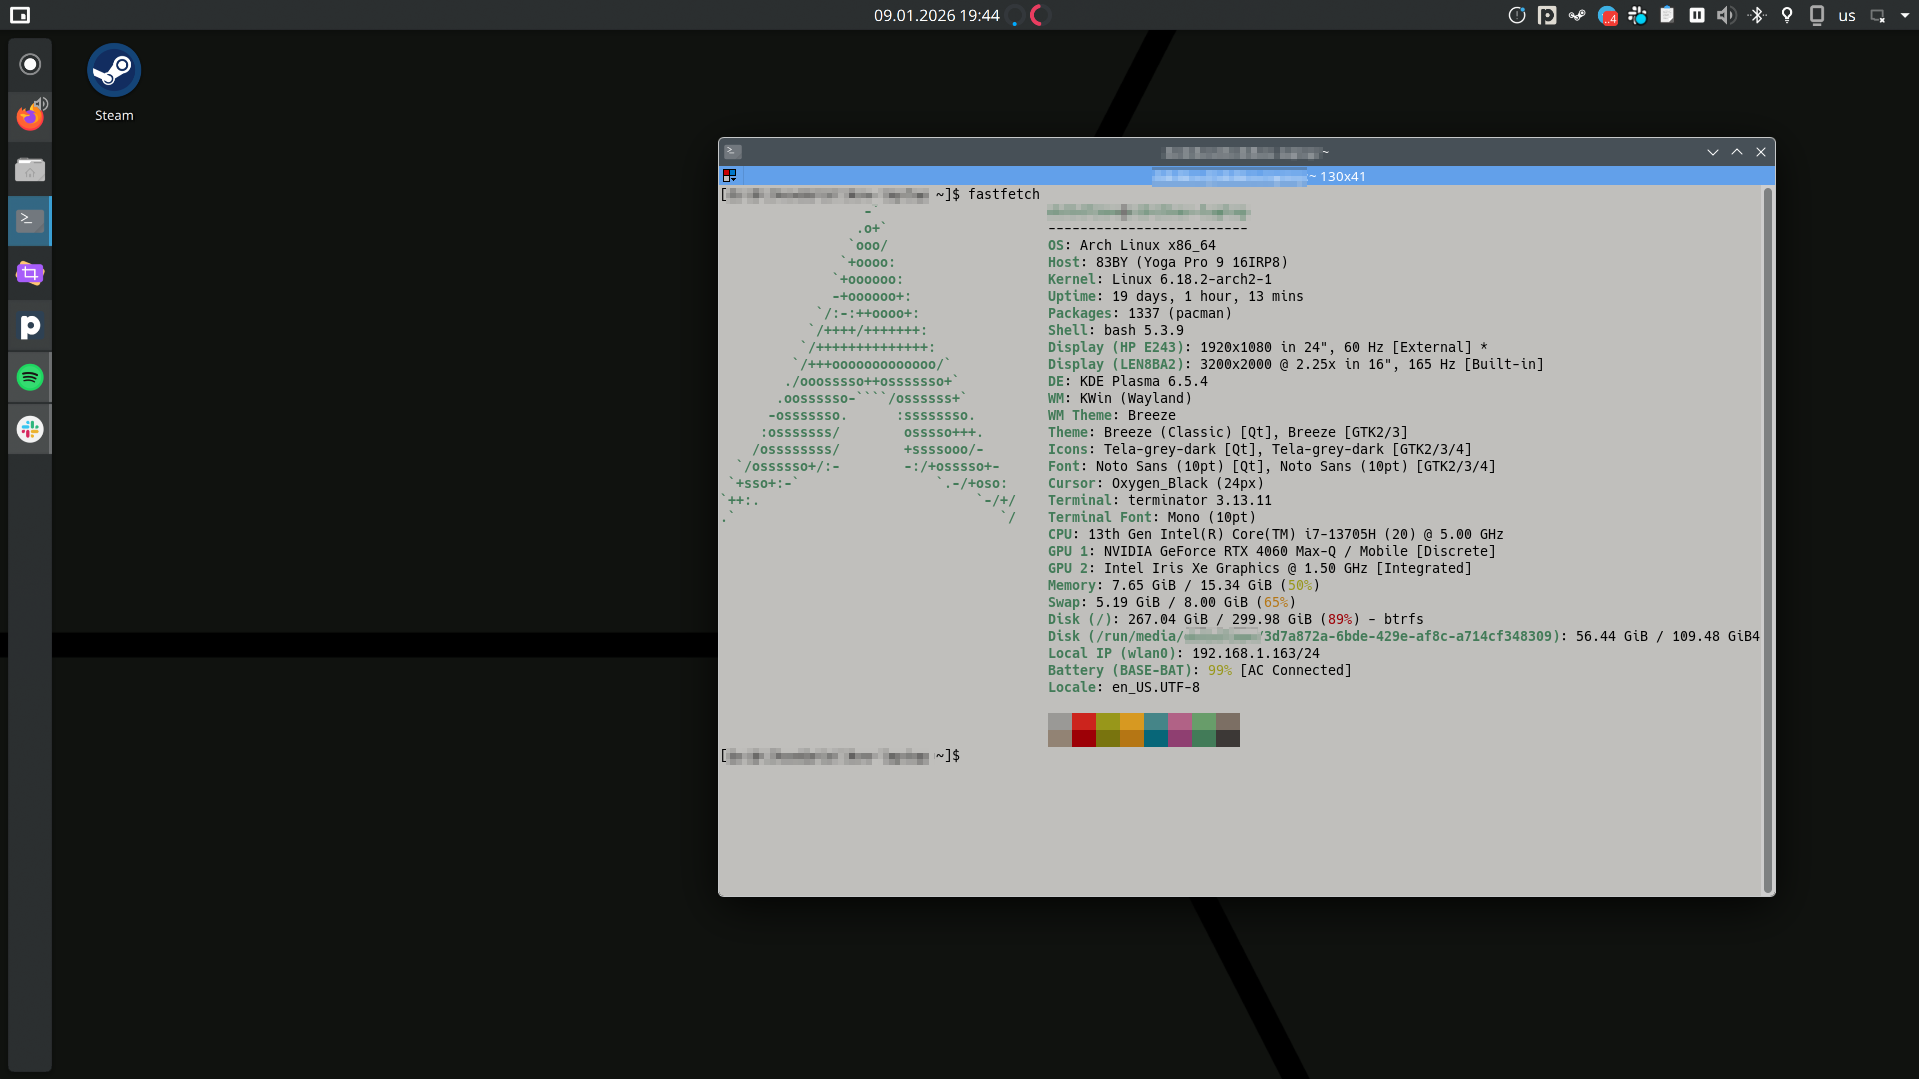Open Slack from the dock
Screen dimensions: 1919x1079
tap(30, 429)
